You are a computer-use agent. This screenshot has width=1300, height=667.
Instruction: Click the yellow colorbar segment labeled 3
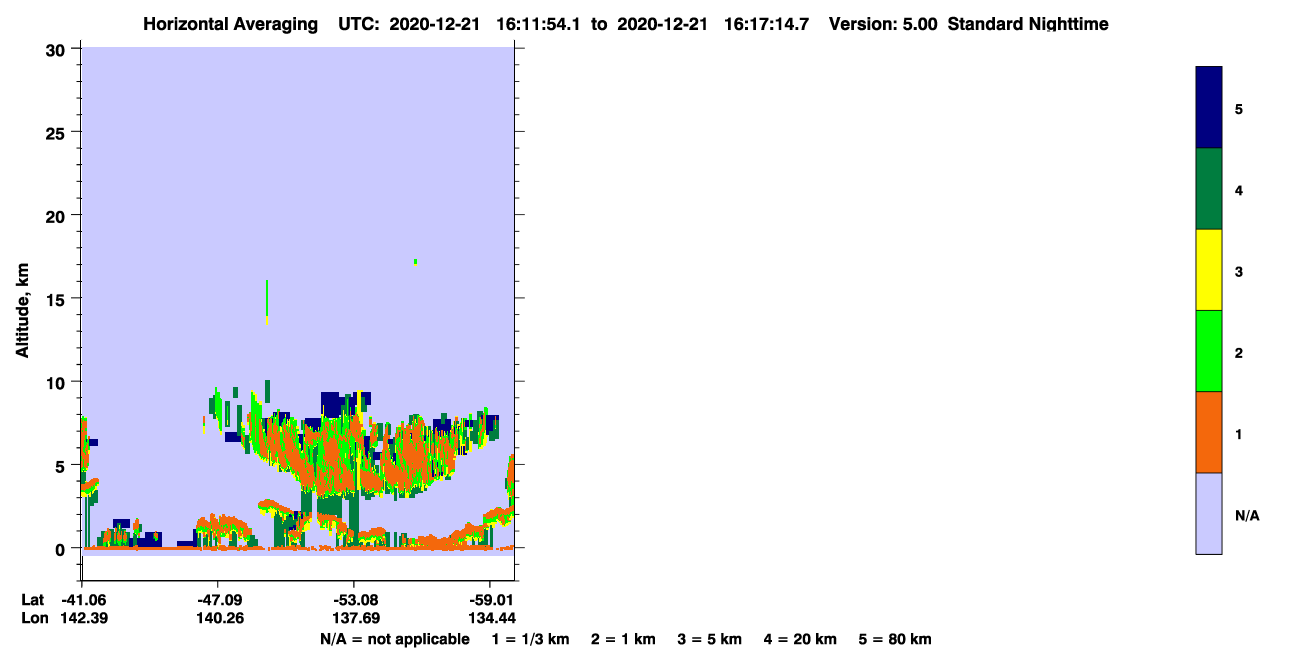pyautogui.click(x=1209, y=270)
